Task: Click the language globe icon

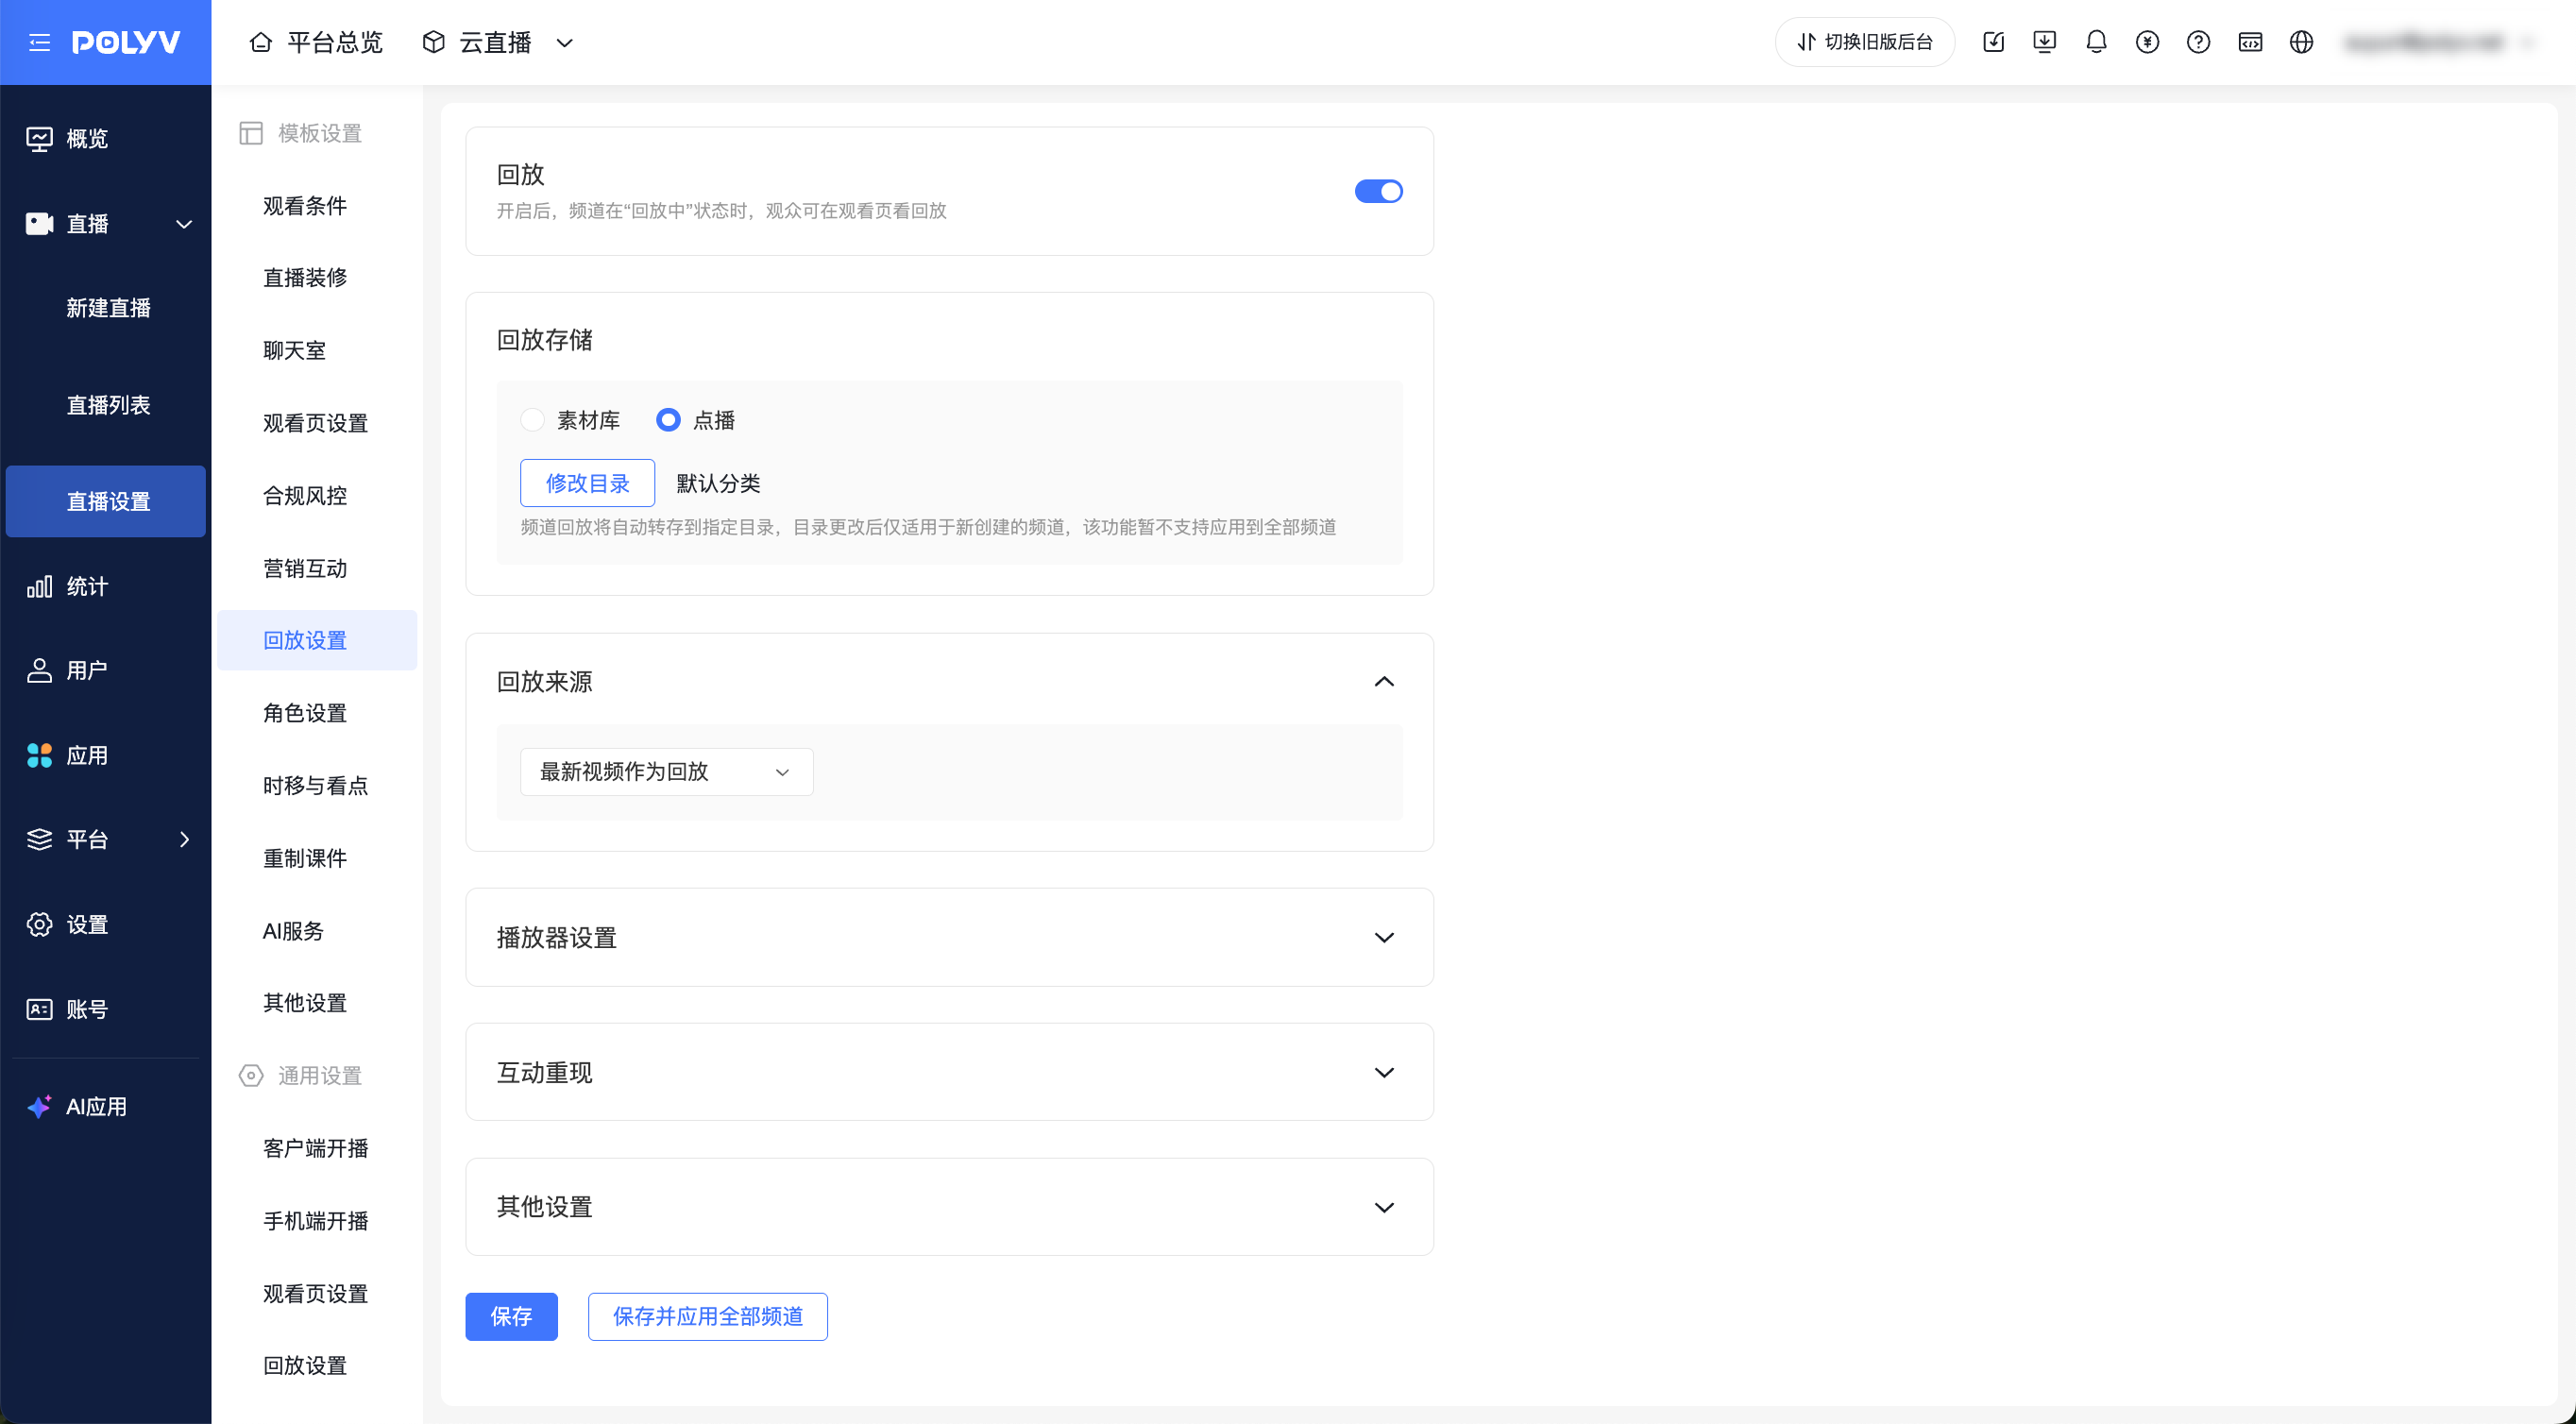Action: (x=2301, y=42)
